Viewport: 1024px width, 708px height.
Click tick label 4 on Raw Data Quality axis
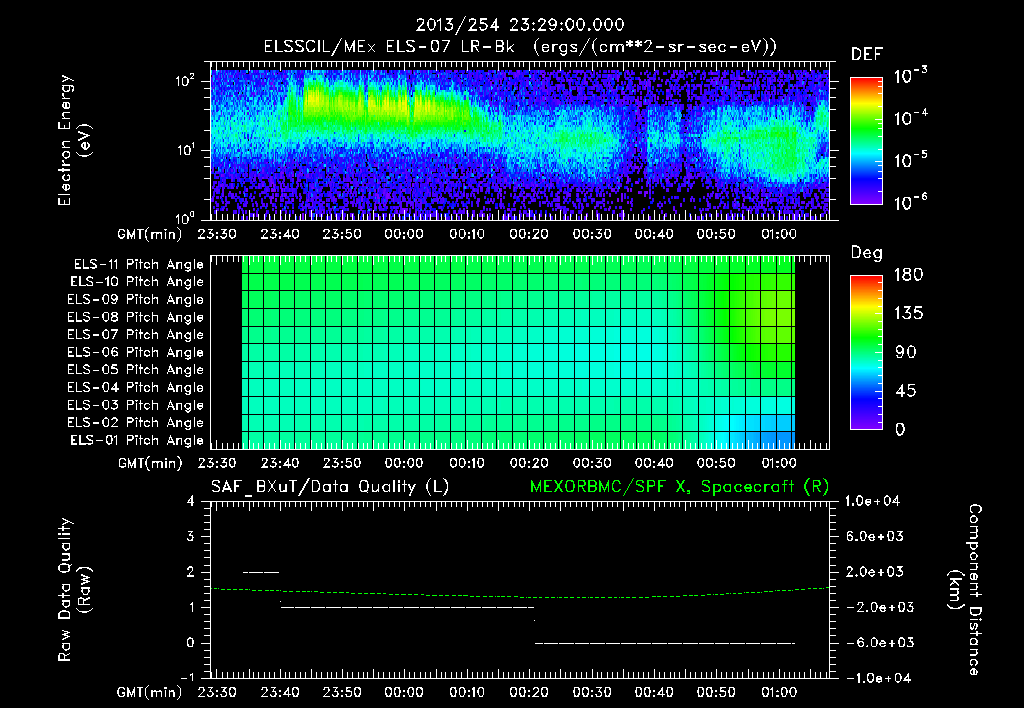point(191,502)
